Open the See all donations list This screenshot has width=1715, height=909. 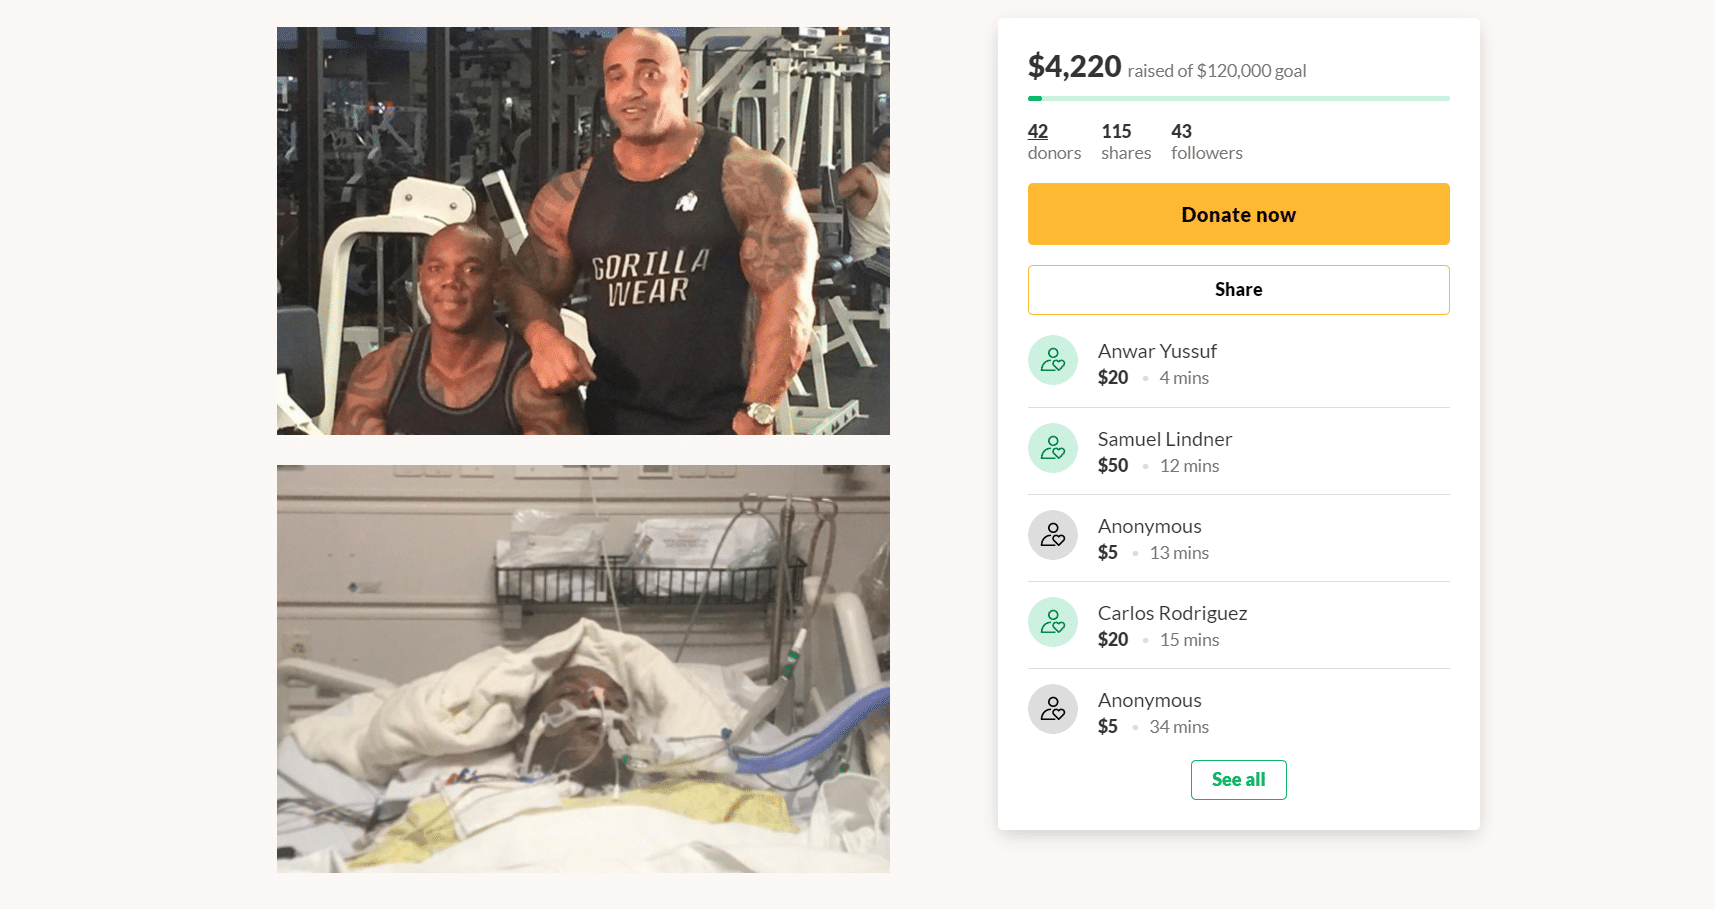click(x=1238, y=780)
